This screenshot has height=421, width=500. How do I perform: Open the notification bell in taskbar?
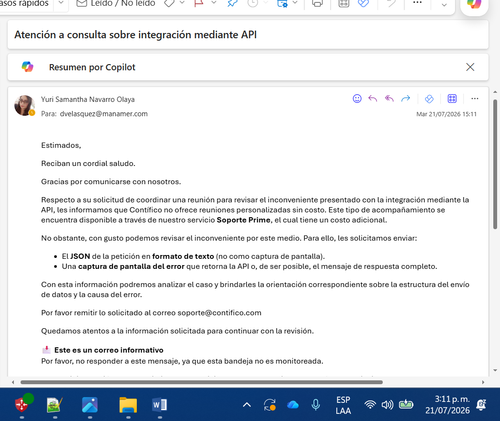(481, 405)
